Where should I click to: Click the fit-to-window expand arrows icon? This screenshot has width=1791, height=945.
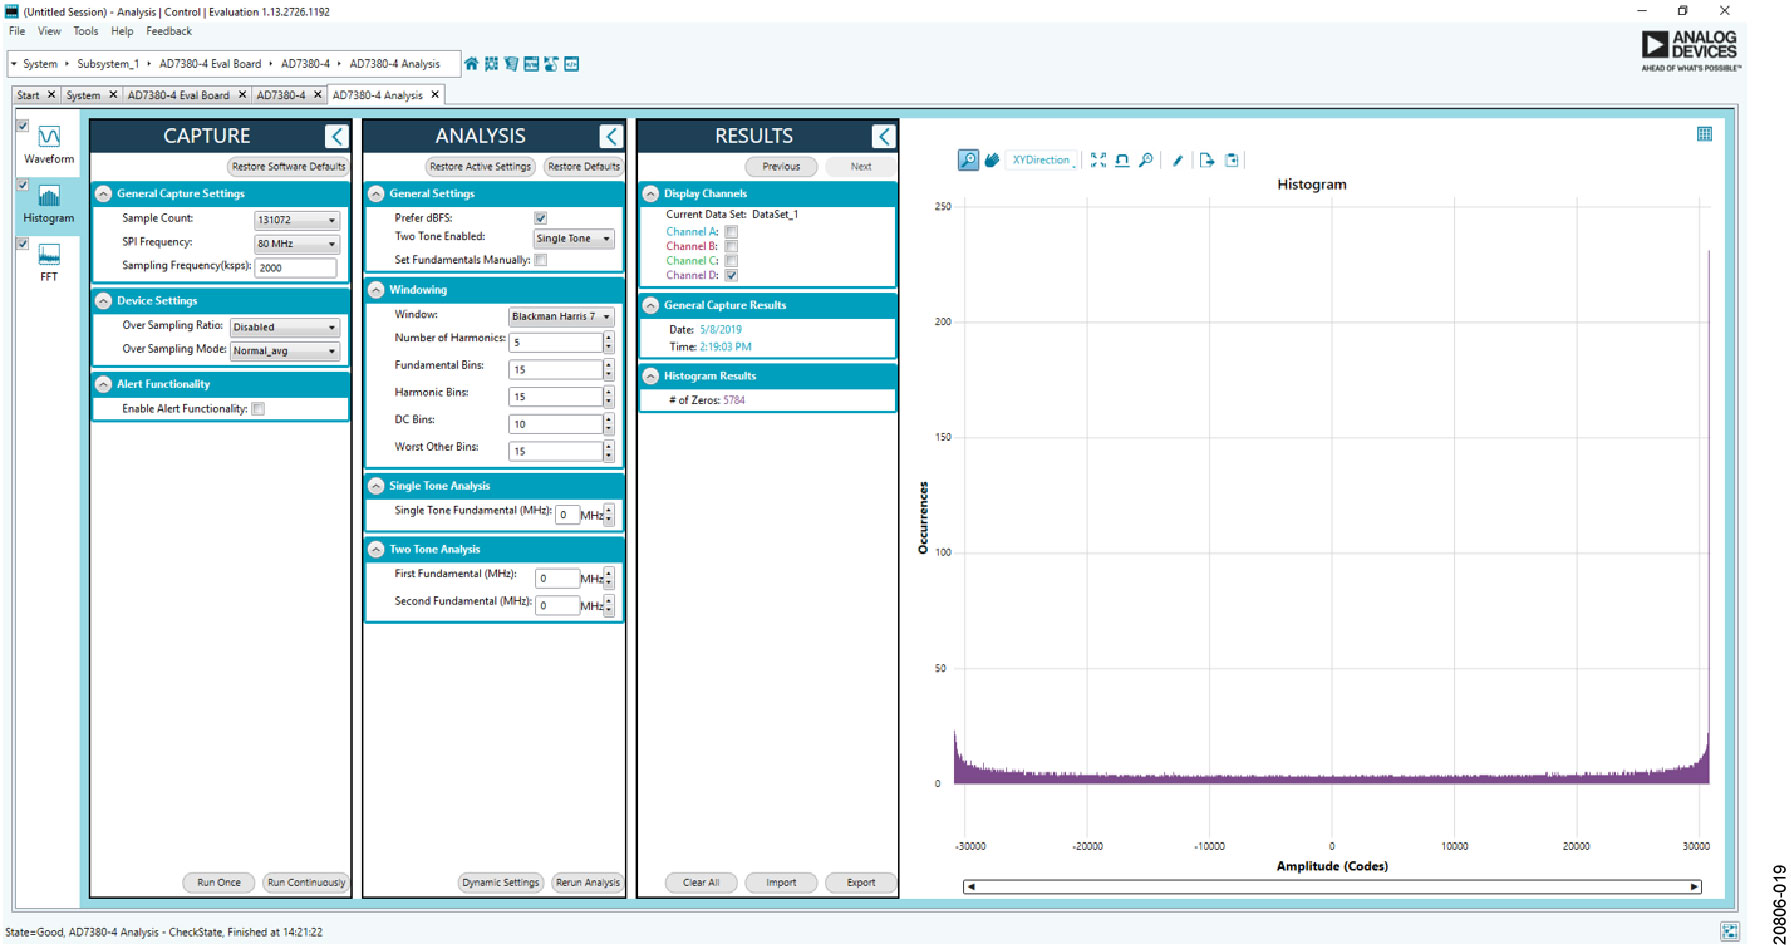pyautogui.click(x=1098, y=160)
